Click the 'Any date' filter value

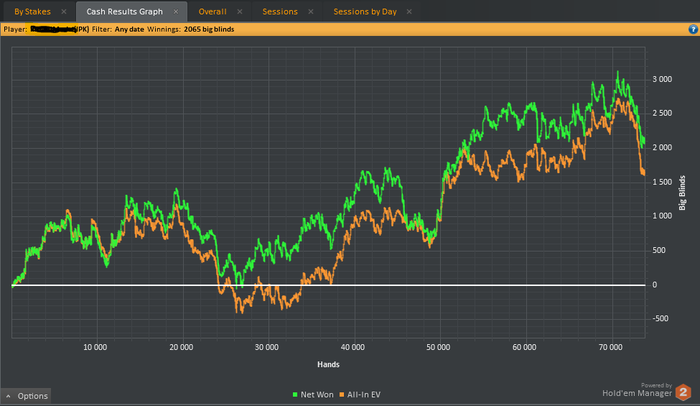(x=129, y=29)
